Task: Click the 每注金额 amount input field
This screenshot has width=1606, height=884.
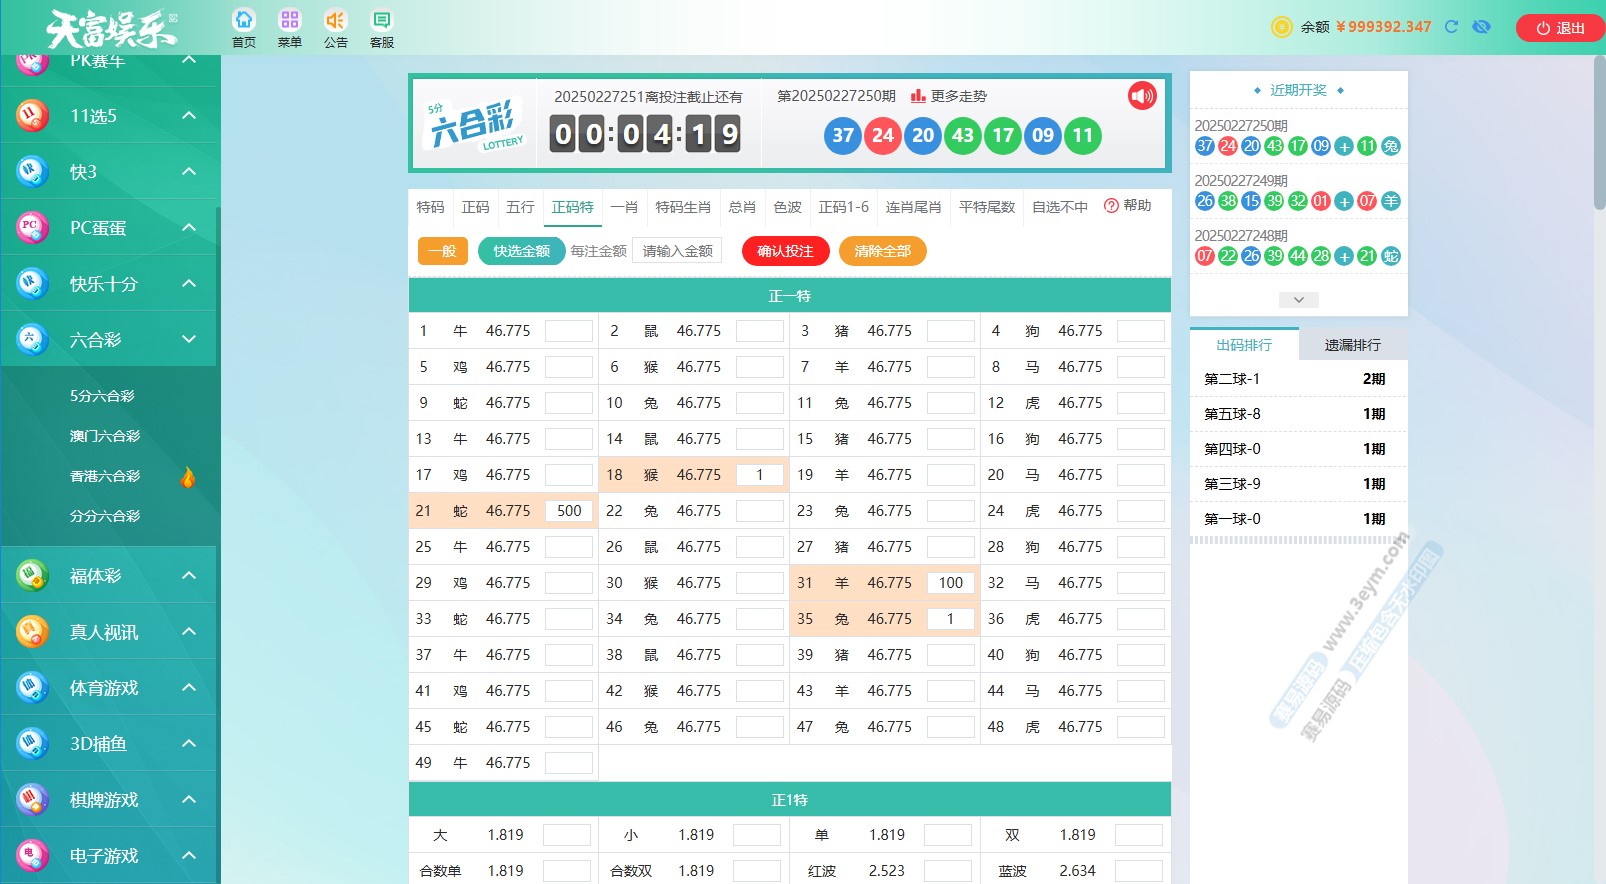Action: [678, 251]
